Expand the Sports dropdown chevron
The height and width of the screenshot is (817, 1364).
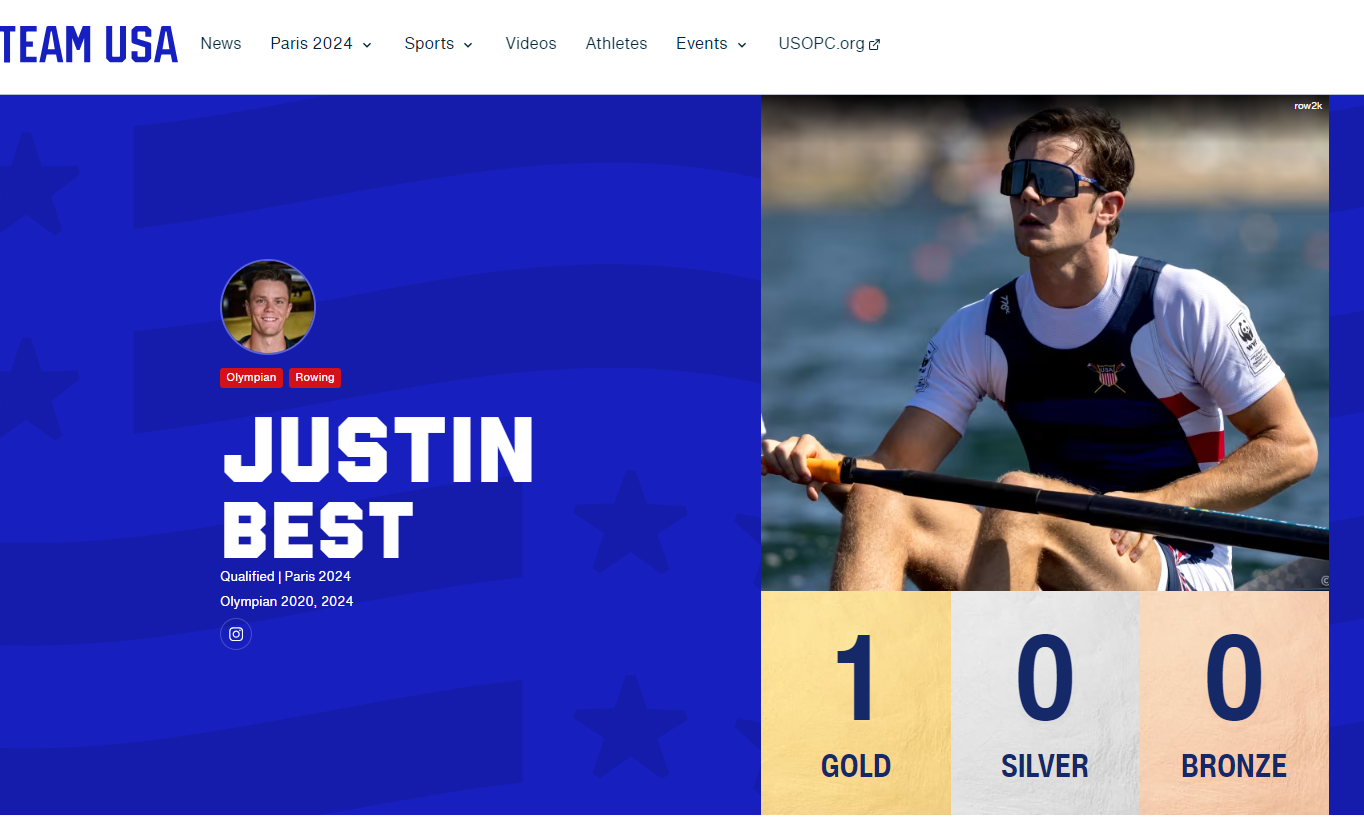pos(468,45)
